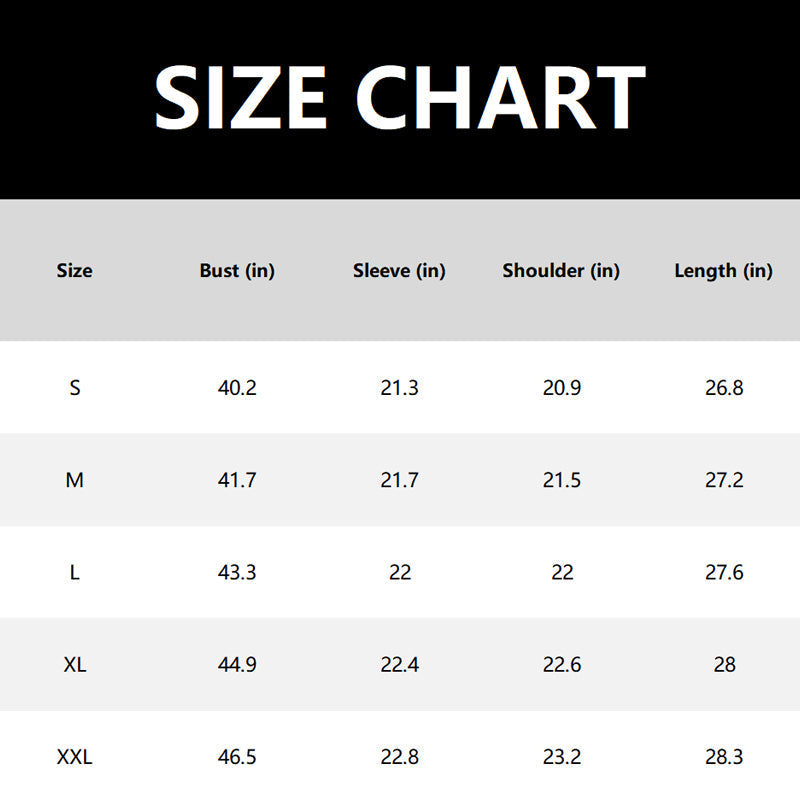Viewport: 800px width, 800px height.
Task: Click the S size row label
Action: click(x=75, y=388)
